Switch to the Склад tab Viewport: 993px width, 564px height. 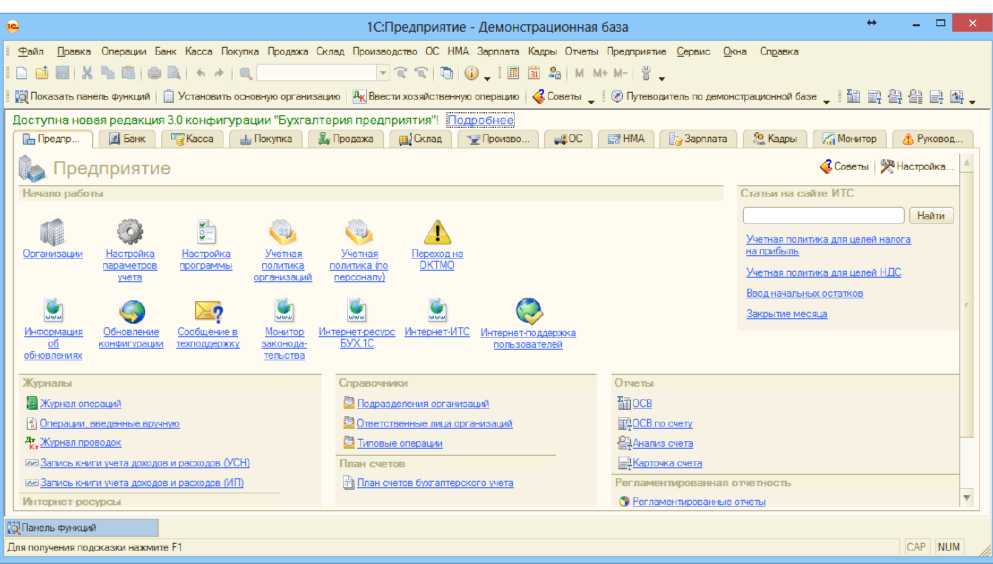point(421,139)
